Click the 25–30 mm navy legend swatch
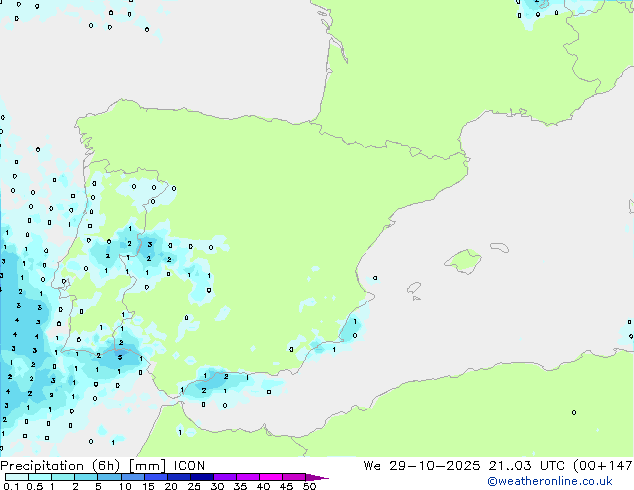The width and height of the screenshot is (634, 490). (201, 477)
